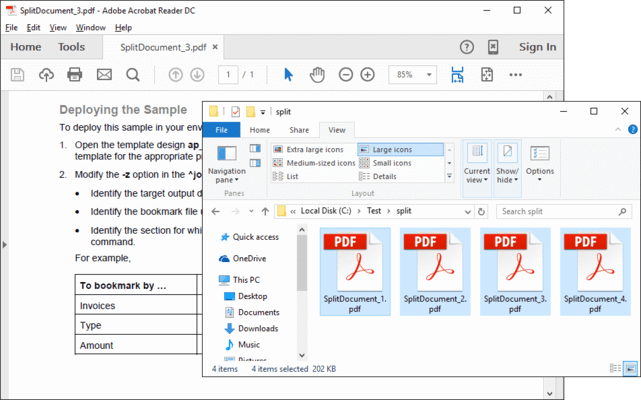Select the Hand pan tool
The image size is (641, 400).
click(x=317, y=75)
